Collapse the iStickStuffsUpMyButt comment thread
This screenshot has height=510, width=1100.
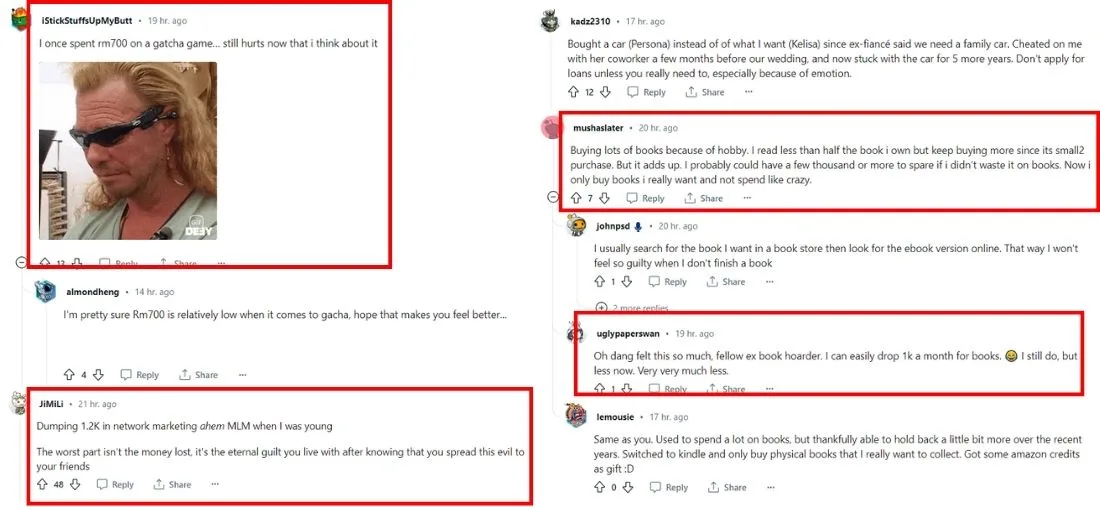(21, 262)
